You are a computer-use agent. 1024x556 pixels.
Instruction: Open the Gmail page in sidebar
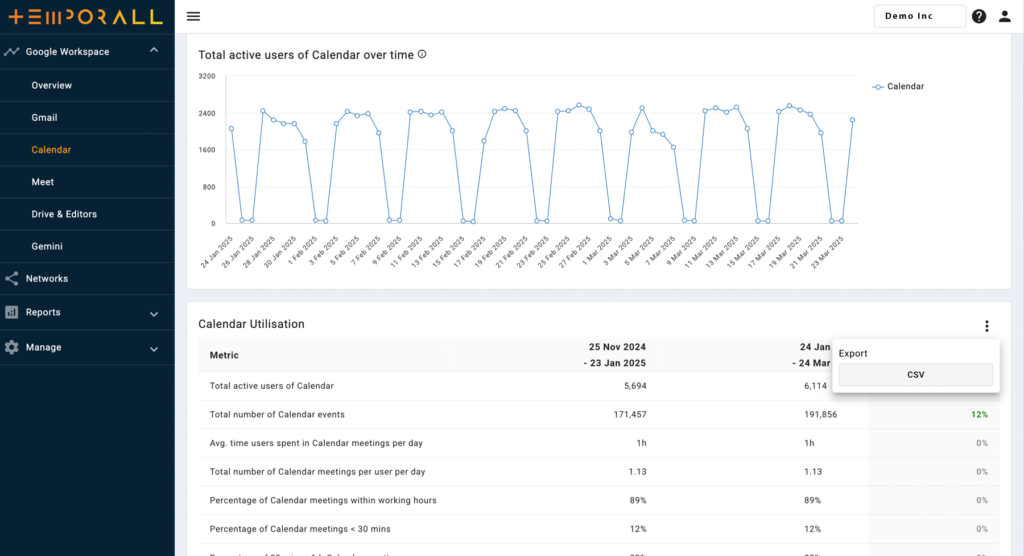coord(44,118)
